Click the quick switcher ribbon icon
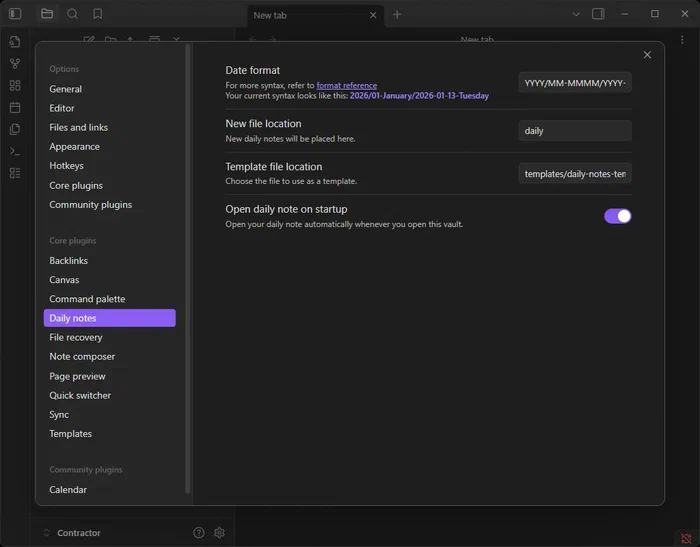 pyautogui.click(x=15, y=42)
